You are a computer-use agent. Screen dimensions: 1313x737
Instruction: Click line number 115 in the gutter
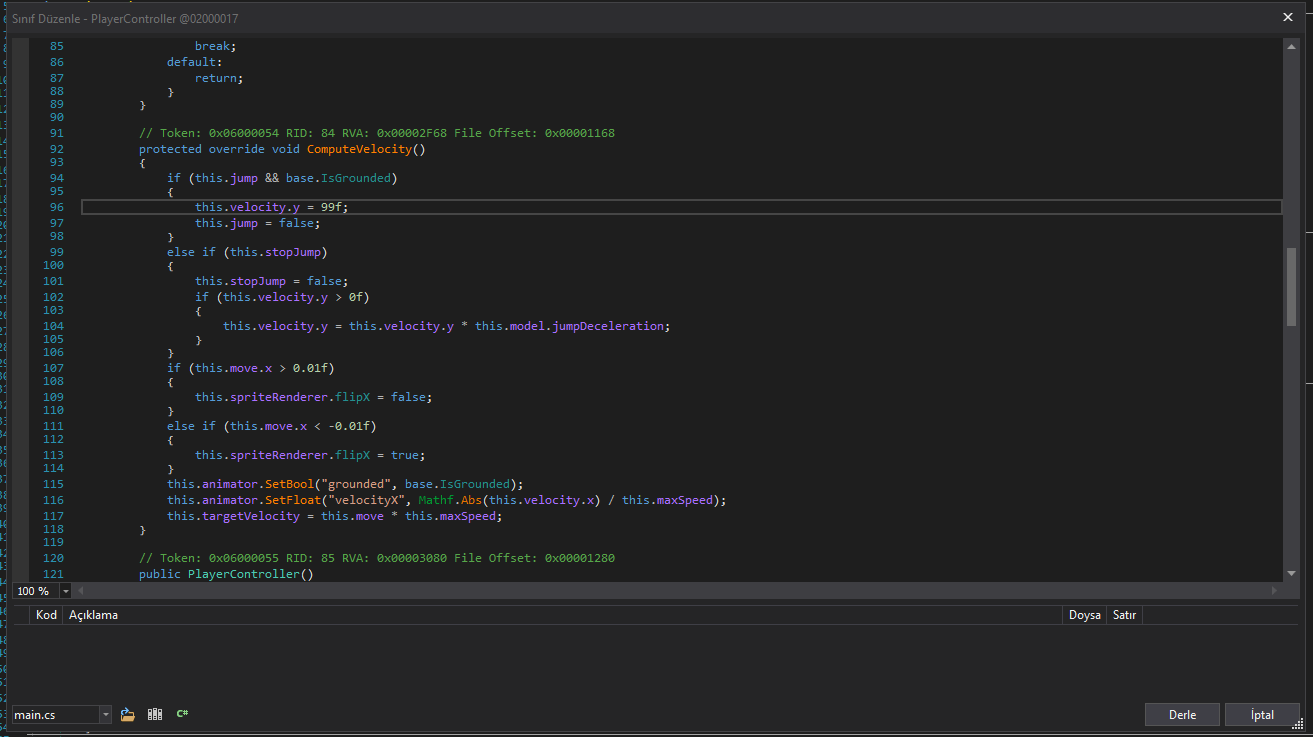click(53, 484)
